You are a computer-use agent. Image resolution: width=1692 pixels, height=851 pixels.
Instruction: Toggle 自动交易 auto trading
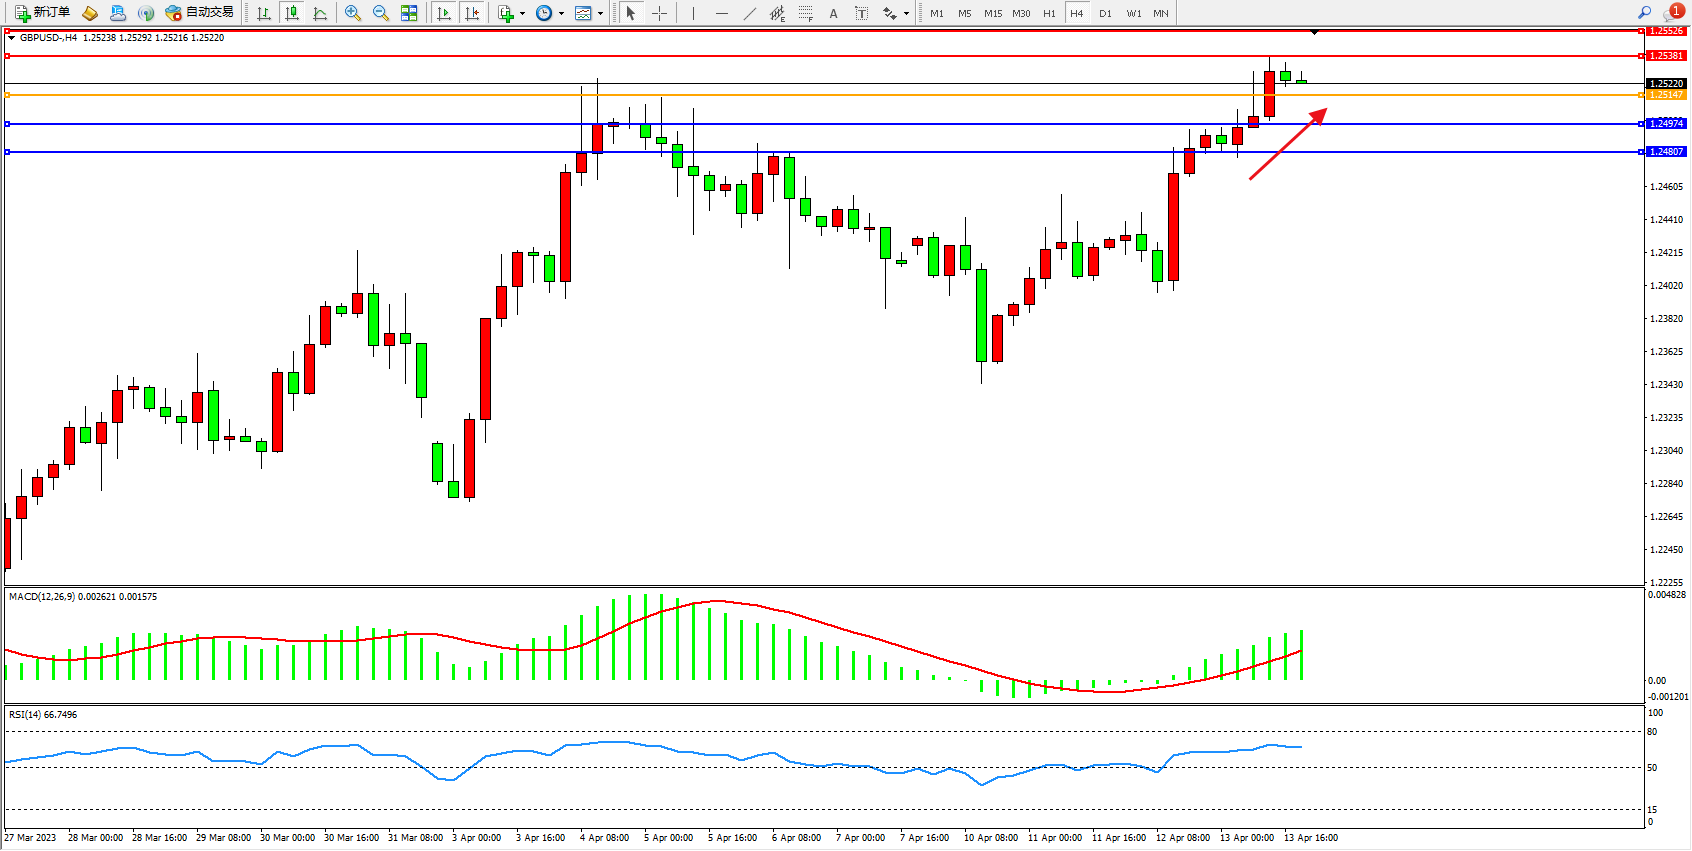[x=200, y=13]
